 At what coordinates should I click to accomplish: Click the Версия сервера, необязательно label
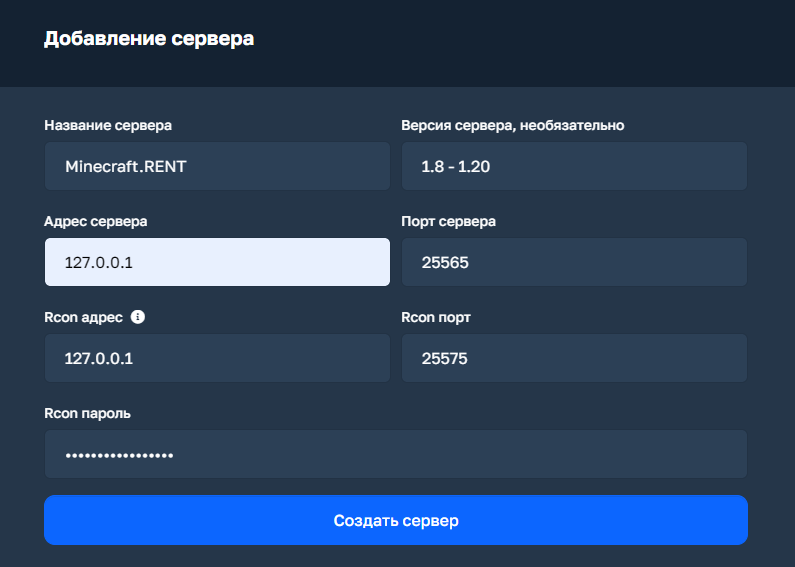513,125
